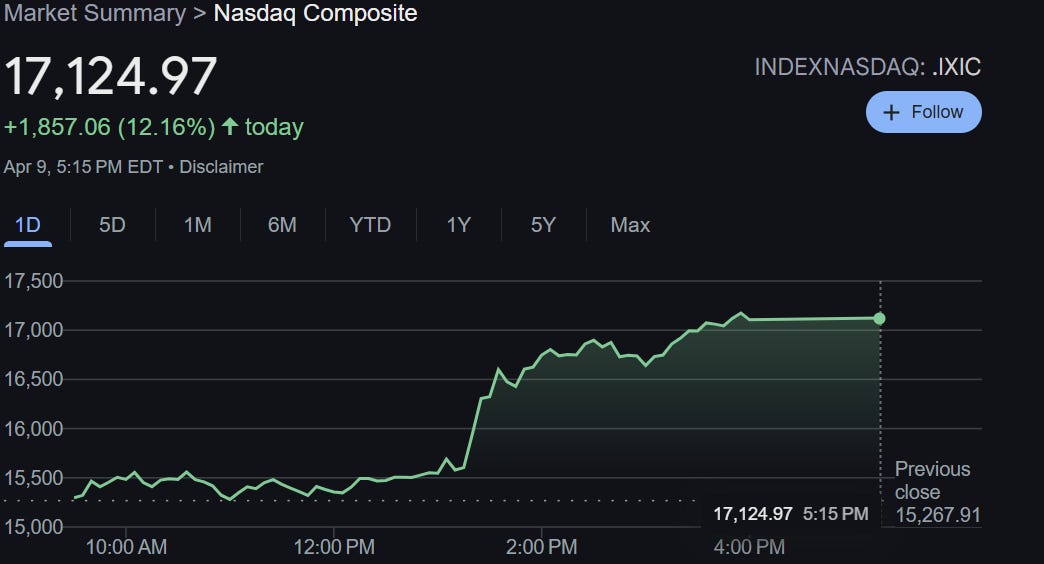Show the Max time range tab

coord(630,225)
